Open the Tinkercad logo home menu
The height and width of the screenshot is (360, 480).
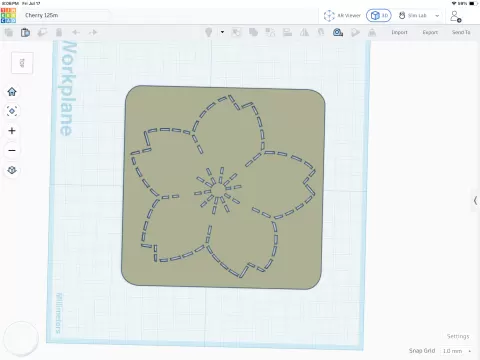click(8, 15)
